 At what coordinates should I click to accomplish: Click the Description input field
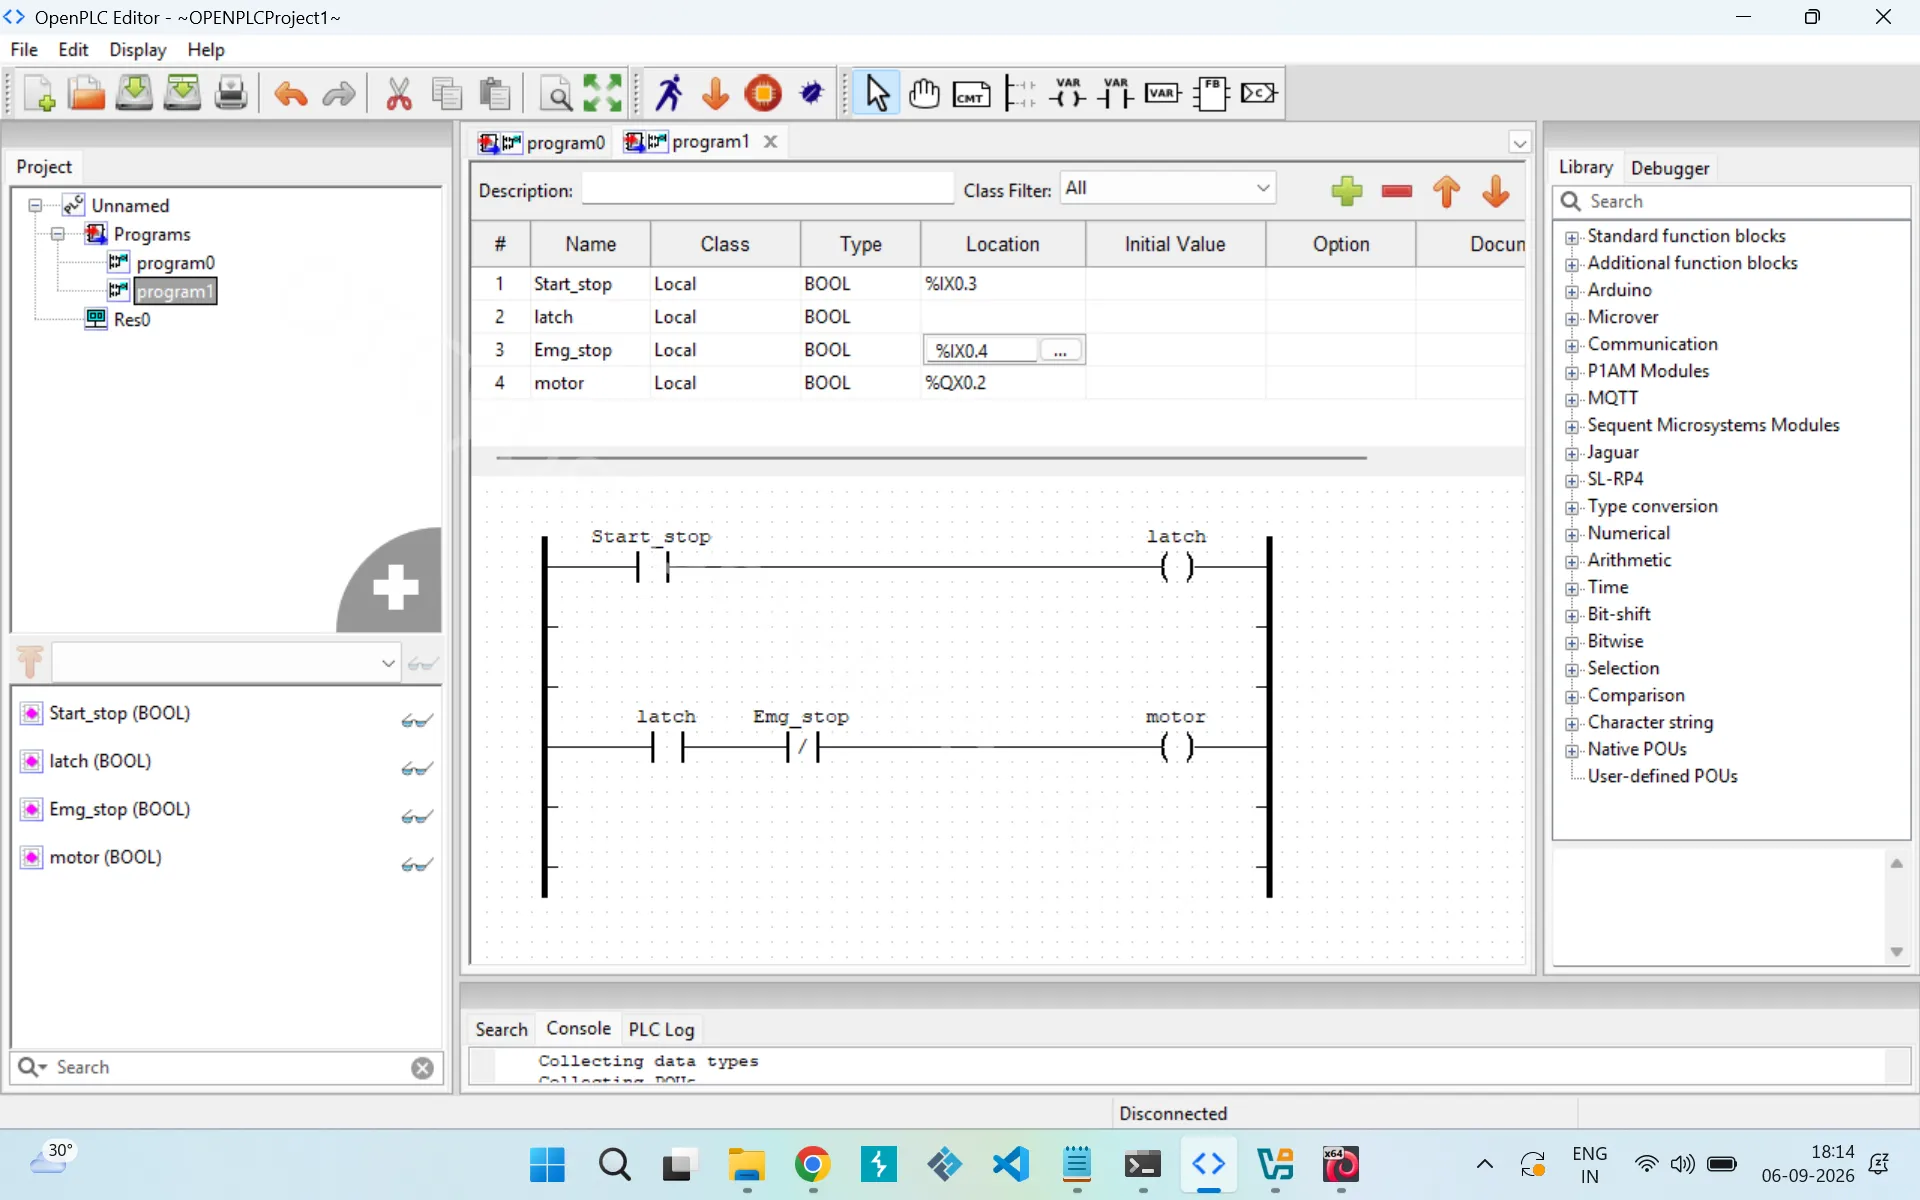point(767,189)
